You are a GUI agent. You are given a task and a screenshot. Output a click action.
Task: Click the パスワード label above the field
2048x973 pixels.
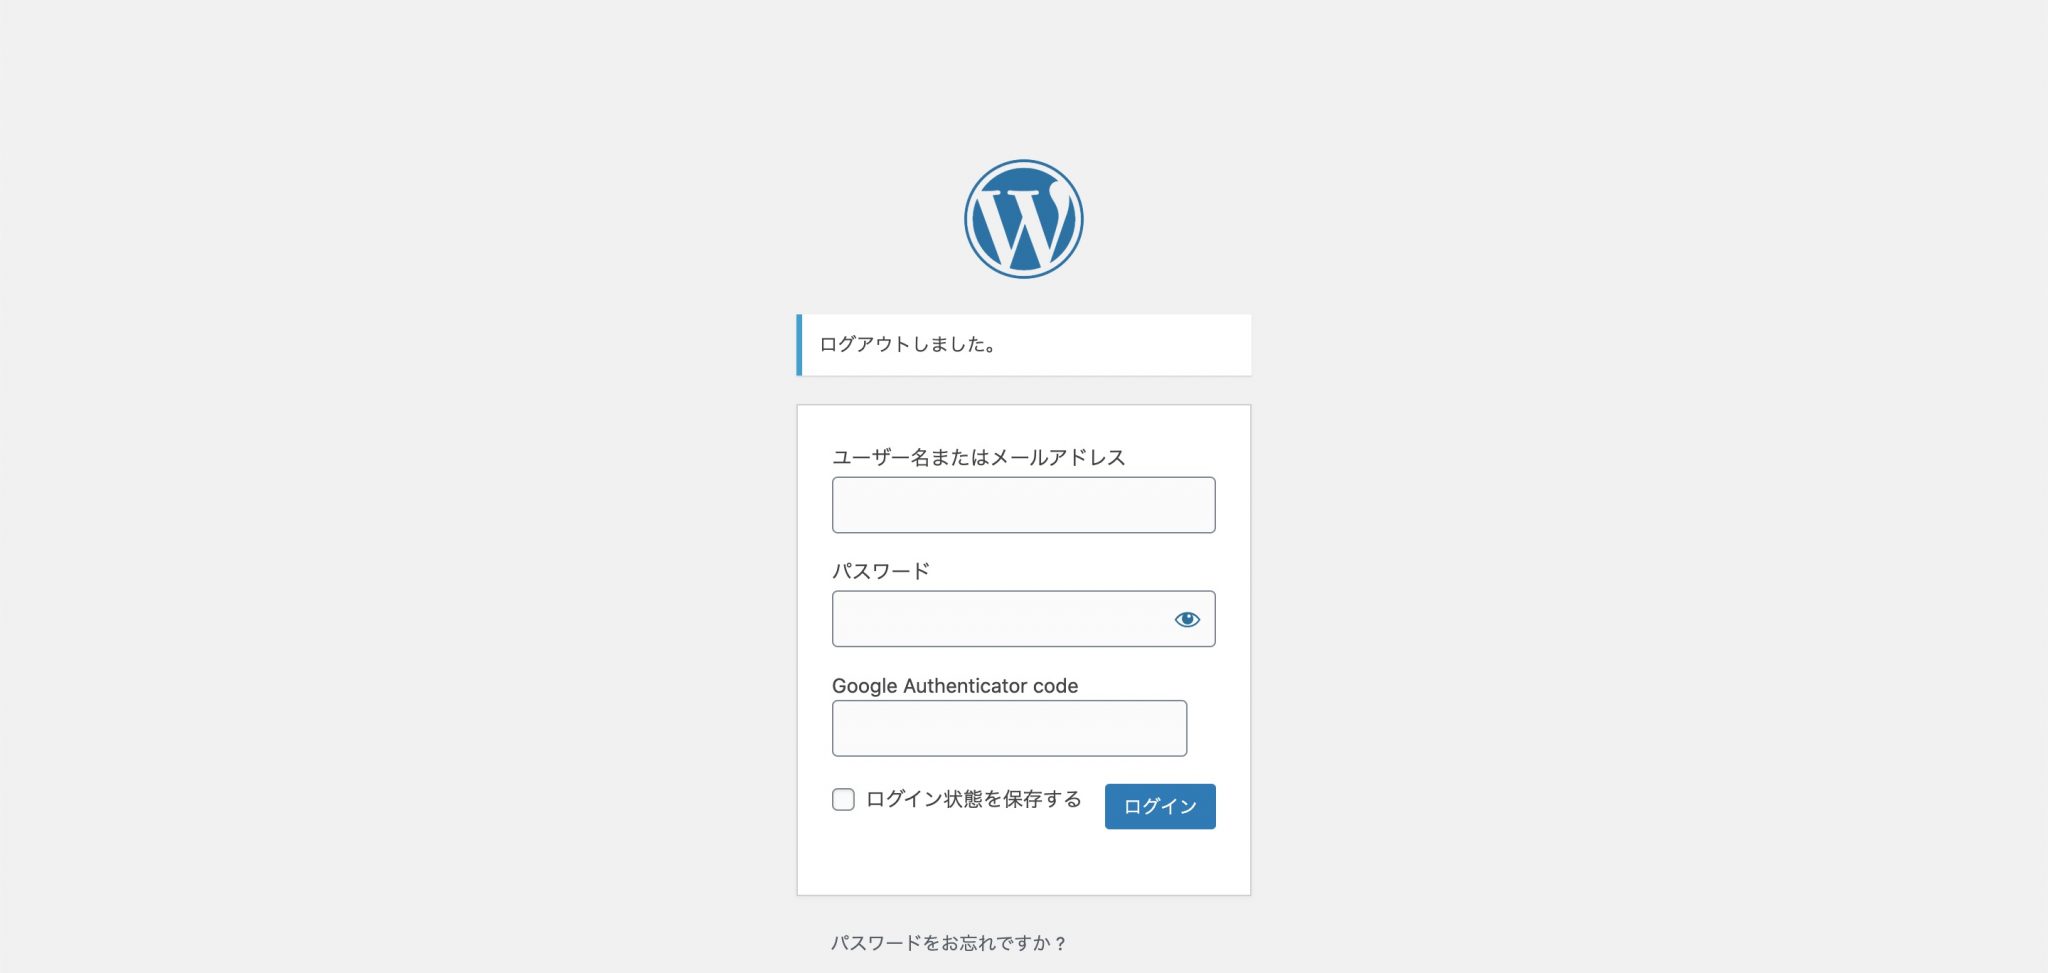[881, 570]
